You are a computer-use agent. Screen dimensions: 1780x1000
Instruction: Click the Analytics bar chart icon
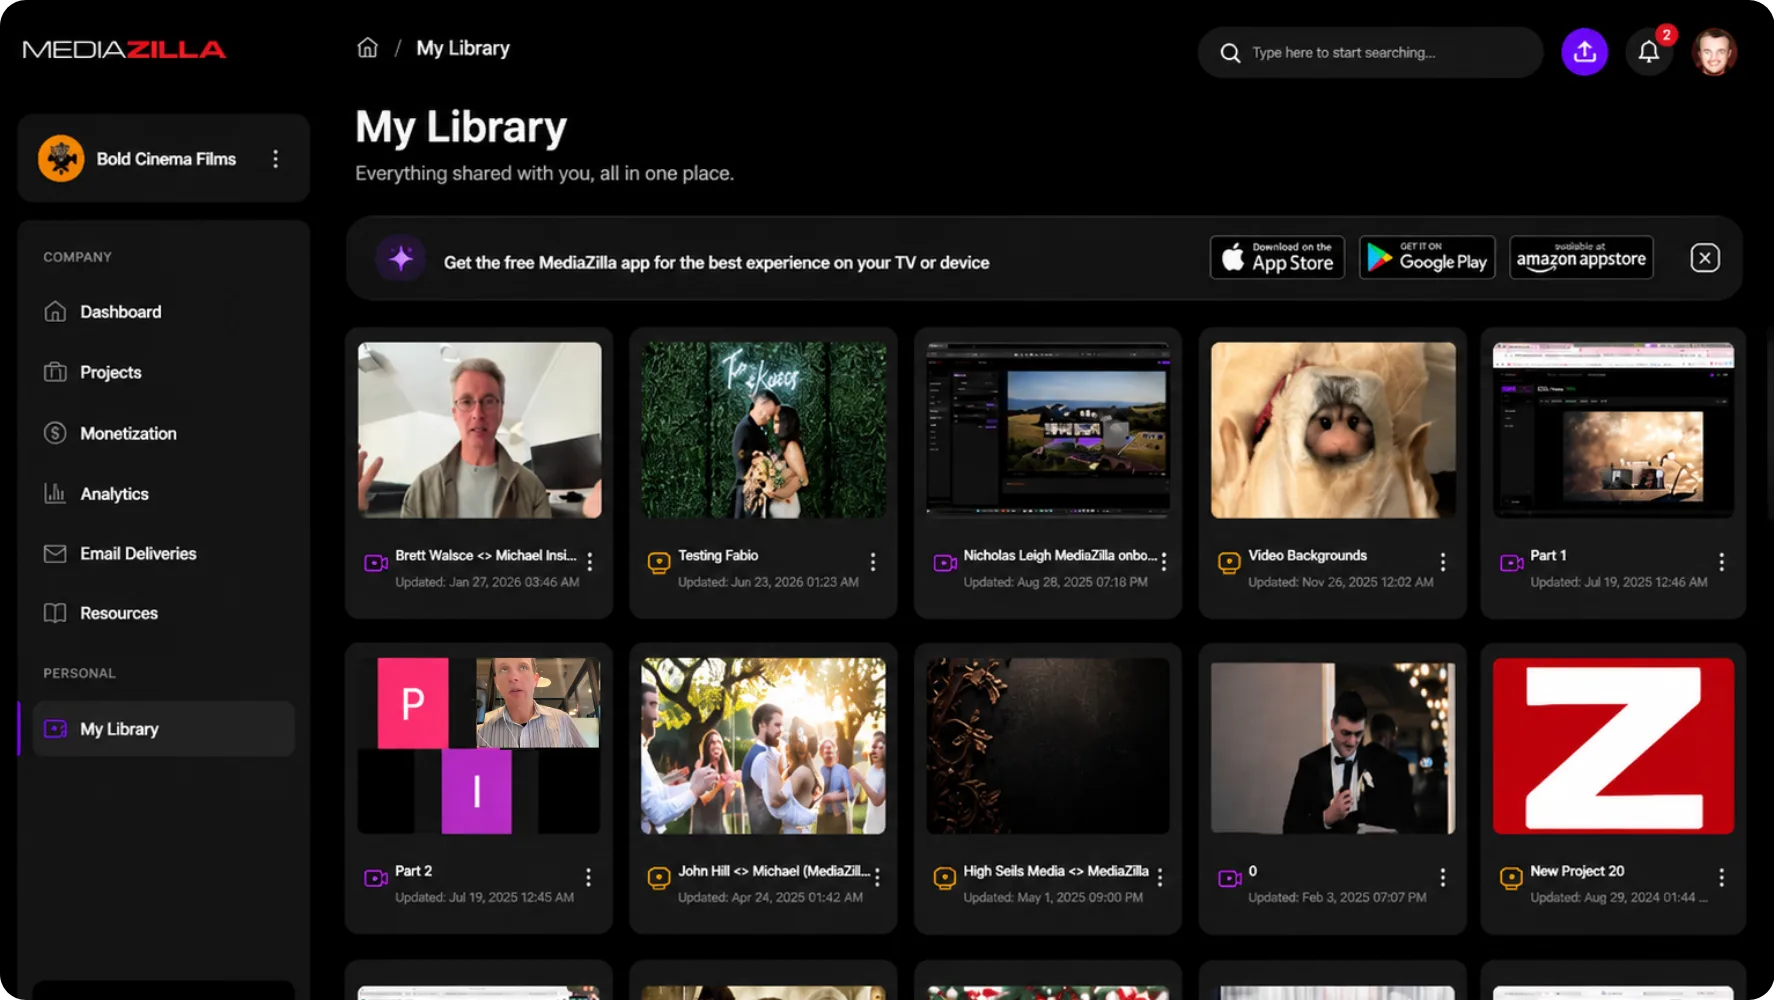(55, 494)
